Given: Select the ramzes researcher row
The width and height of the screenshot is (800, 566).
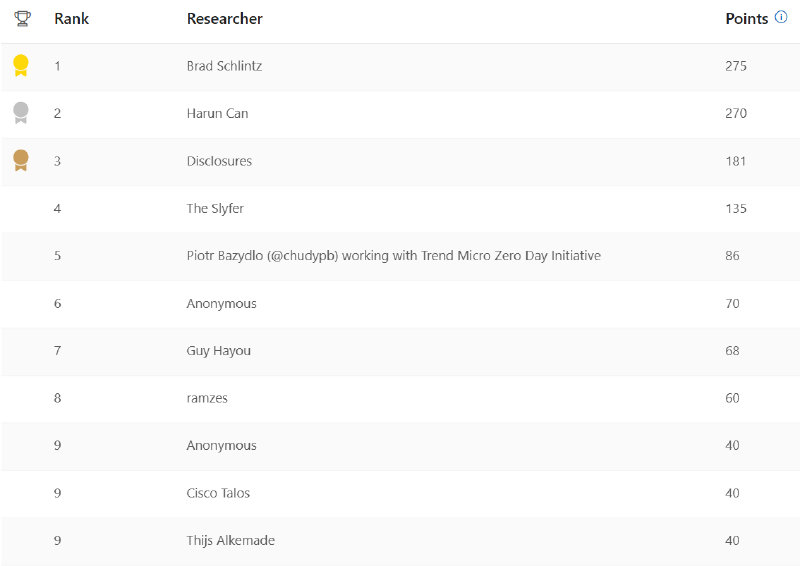Looking at the screenshot, I should (207, 398).
